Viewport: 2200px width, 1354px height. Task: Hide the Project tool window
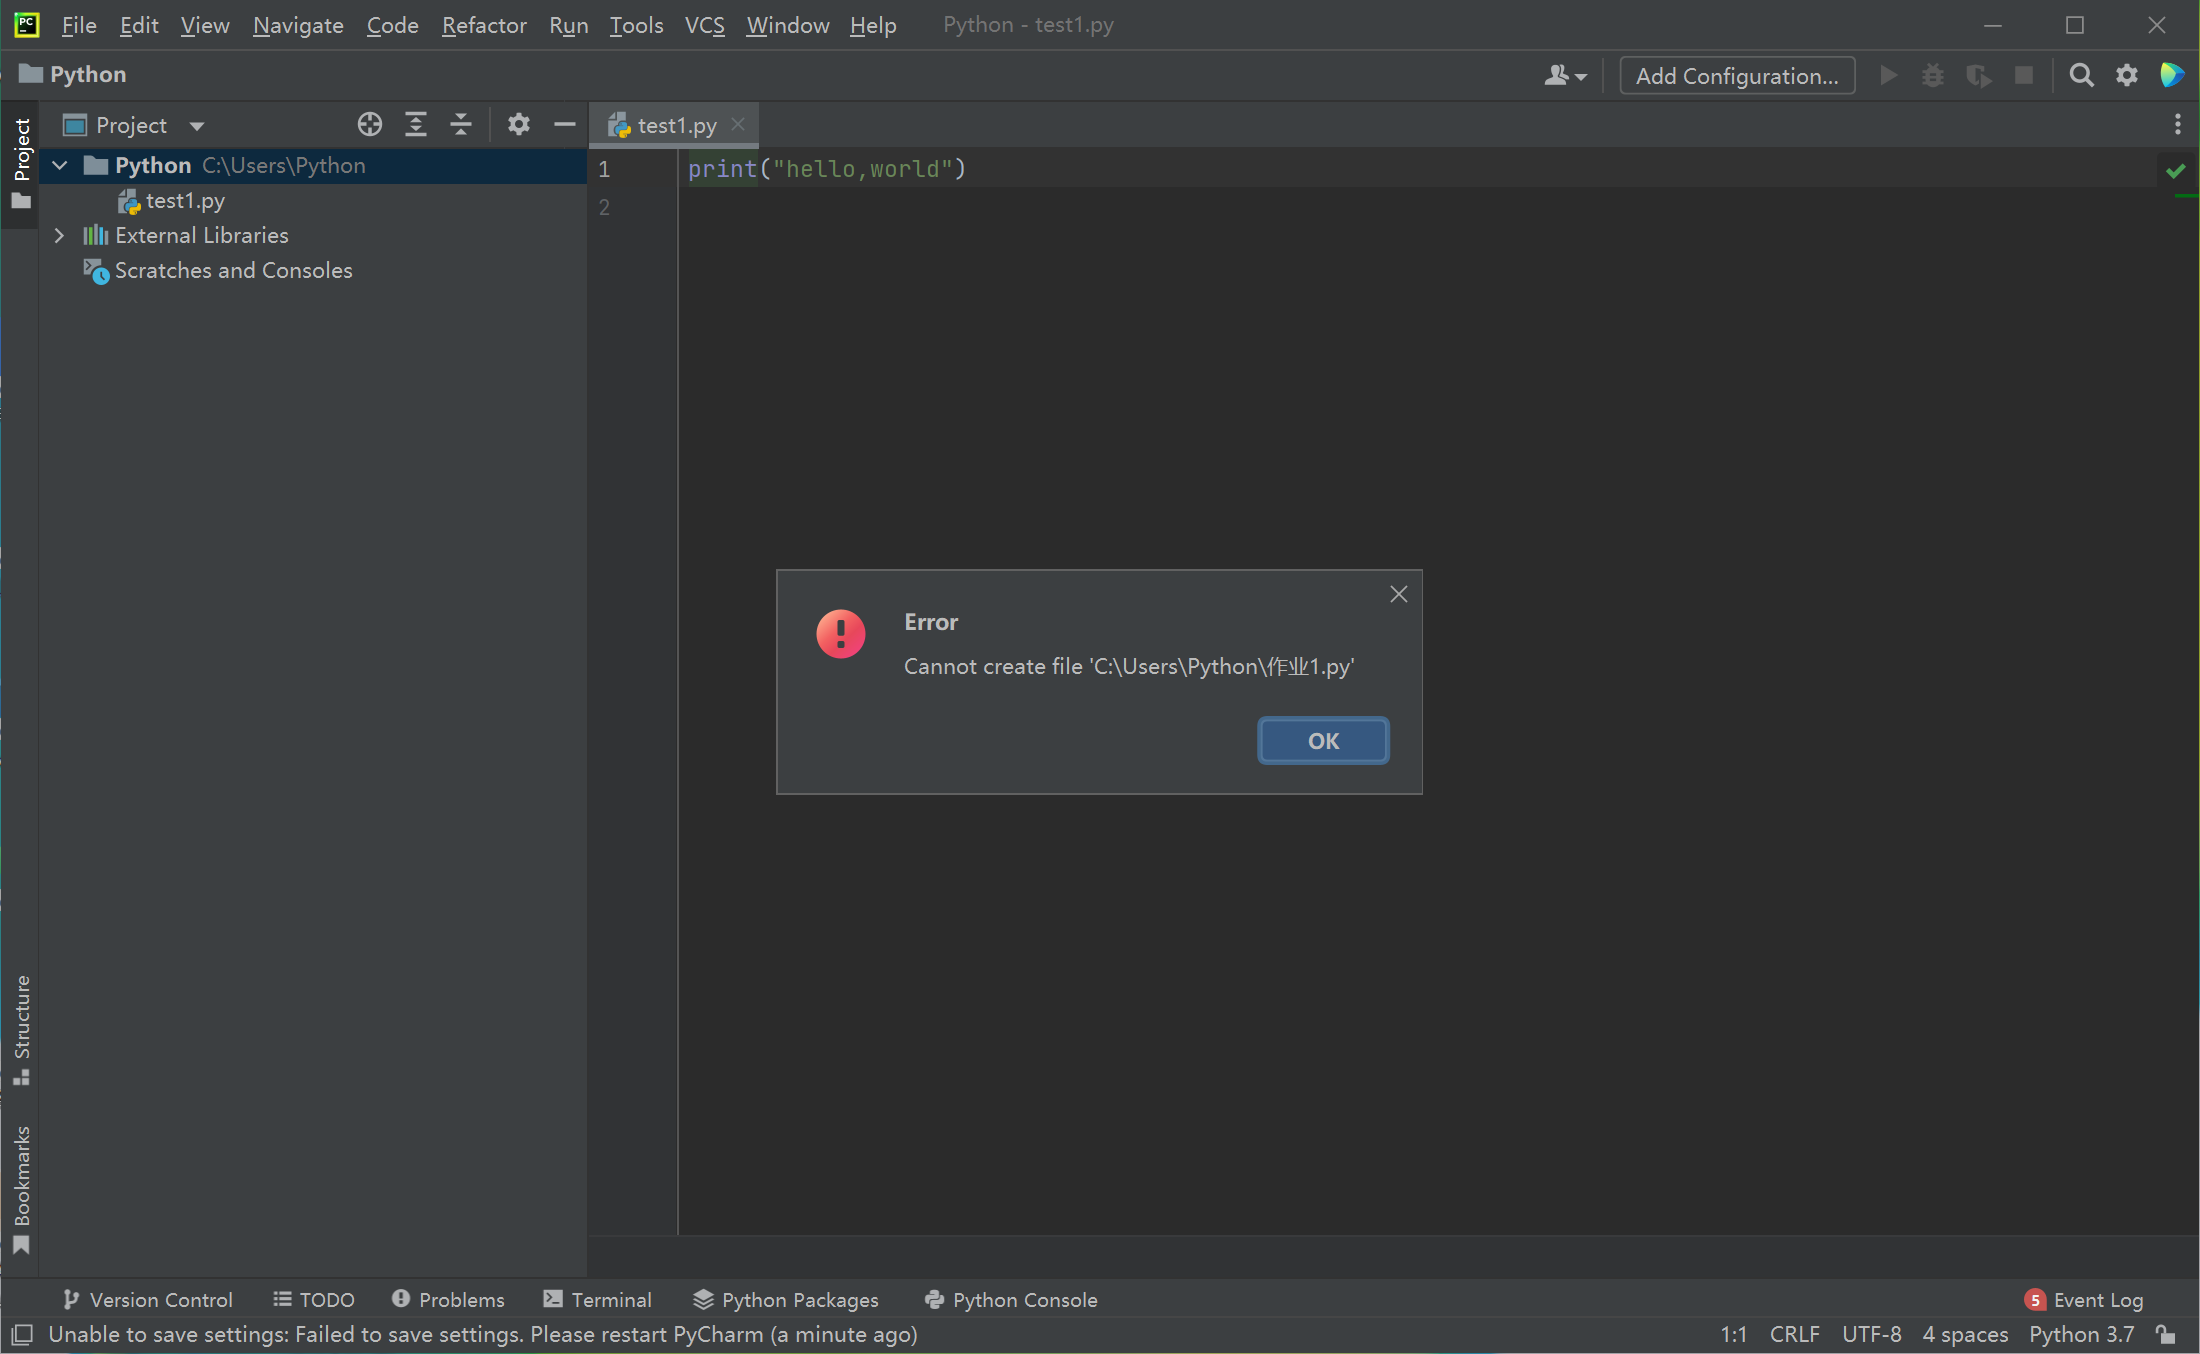564,124
